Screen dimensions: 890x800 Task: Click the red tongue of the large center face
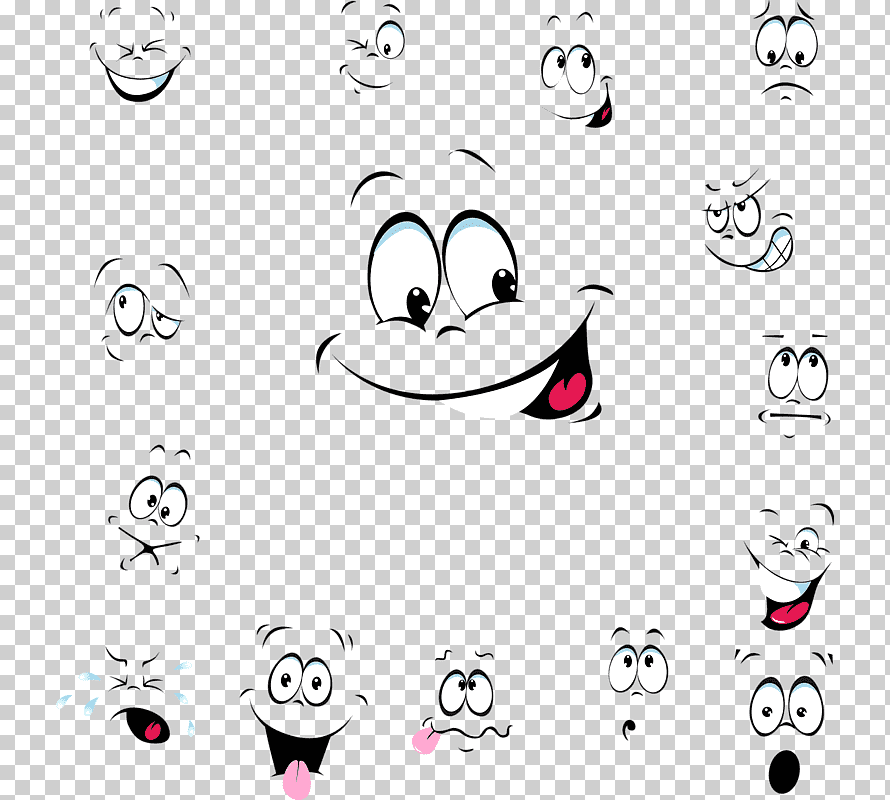[566, 391]
